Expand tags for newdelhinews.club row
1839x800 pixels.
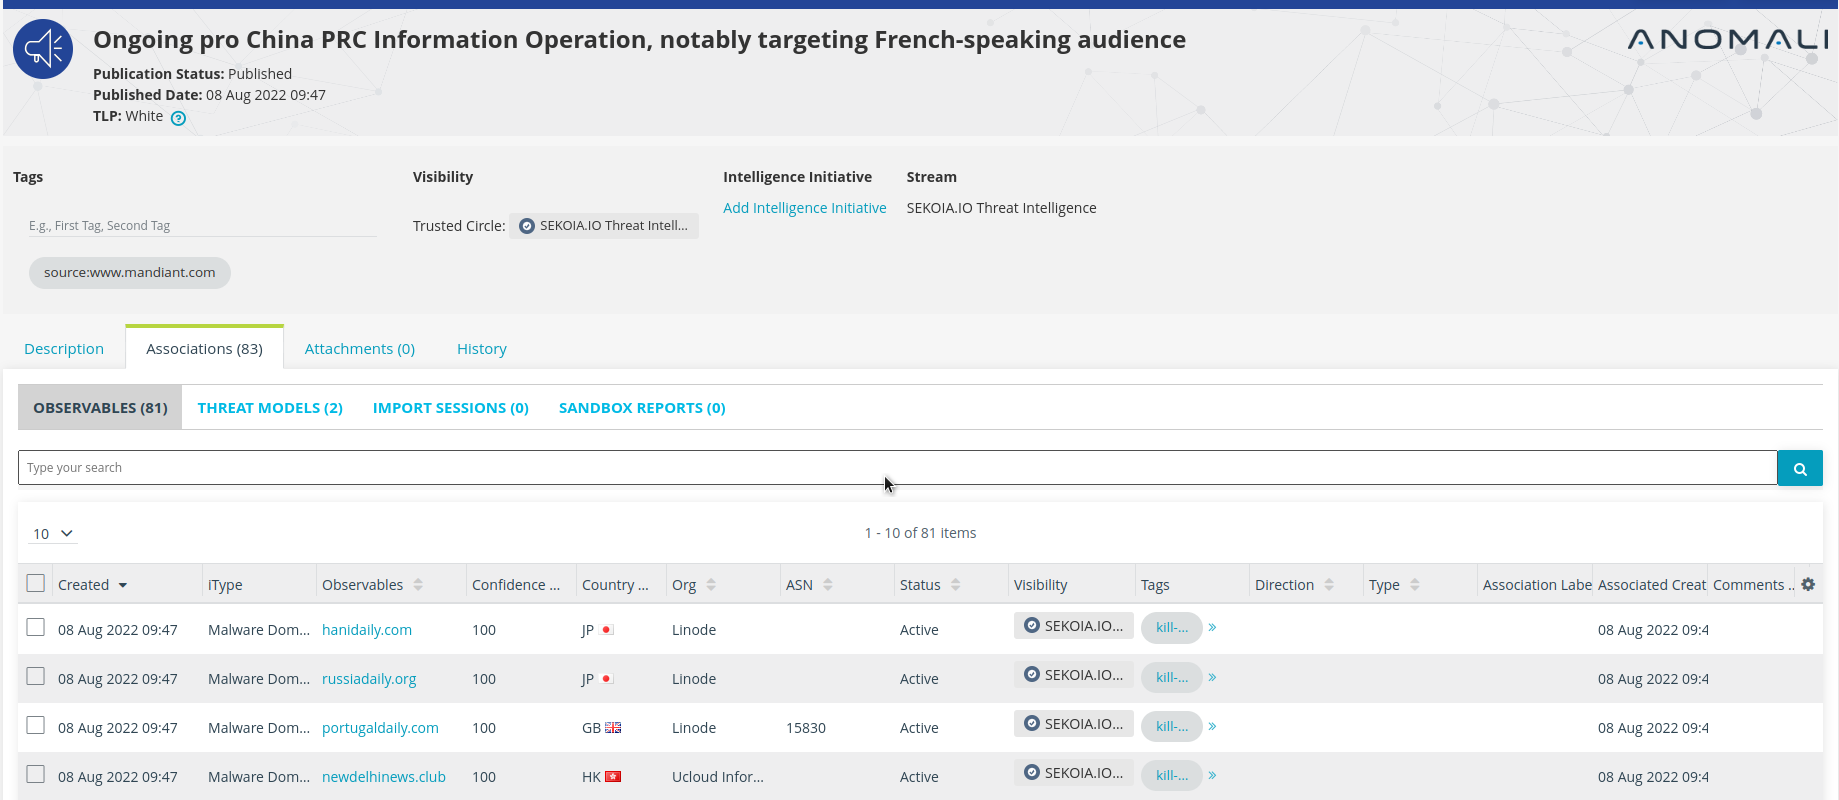(x=1212, y=775)
